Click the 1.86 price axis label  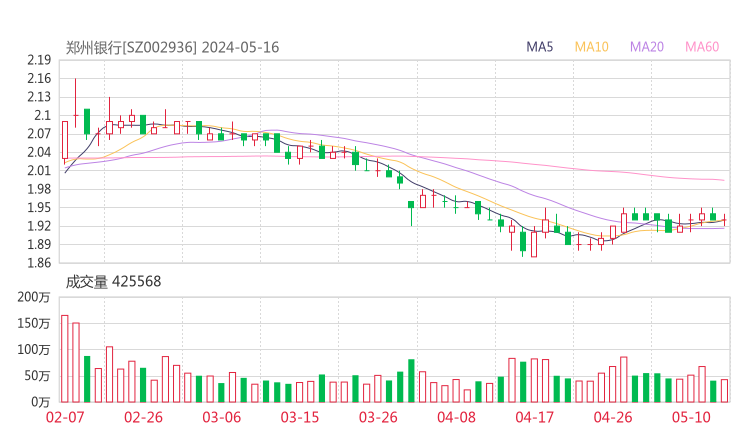click(39, 262)
